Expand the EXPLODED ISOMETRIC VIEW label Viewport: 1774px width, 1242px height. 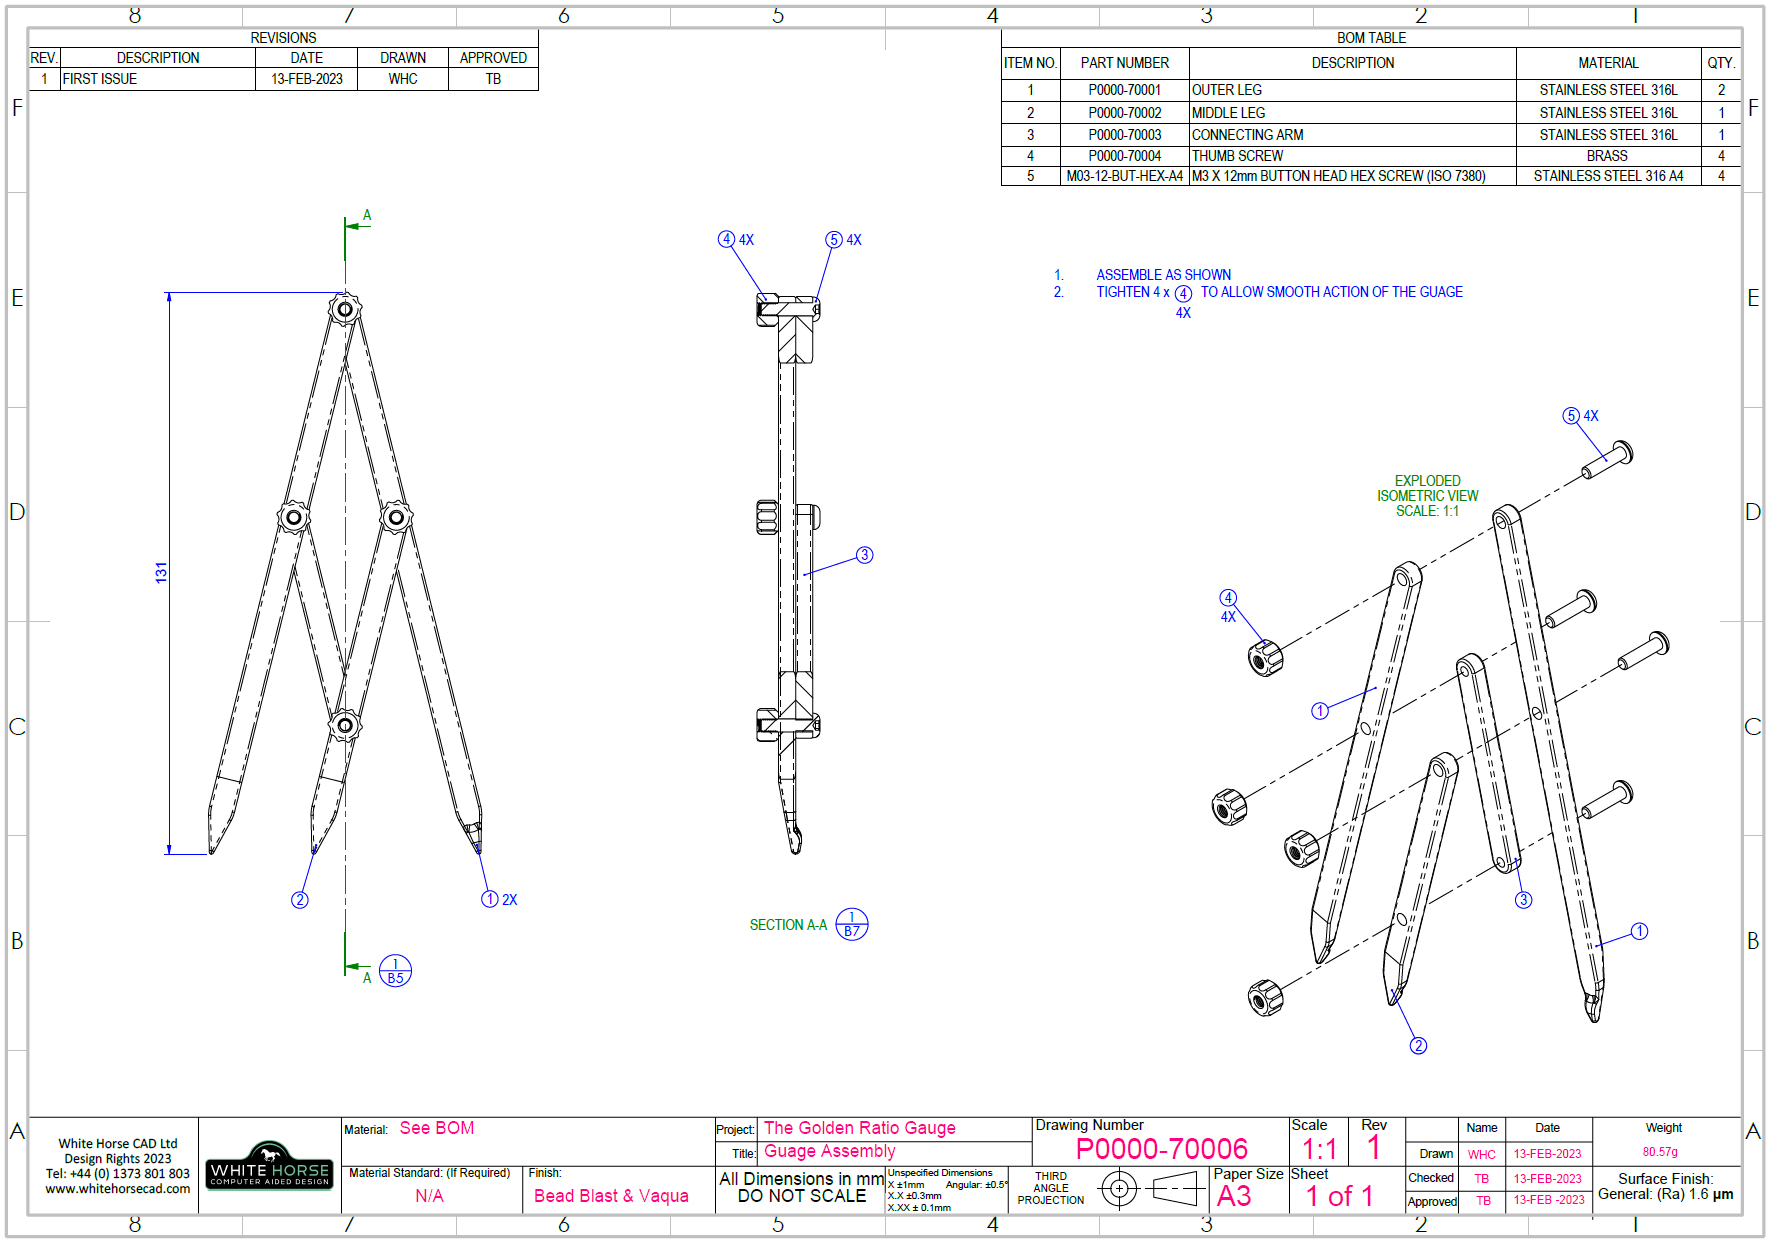[x=1429, y=494]
